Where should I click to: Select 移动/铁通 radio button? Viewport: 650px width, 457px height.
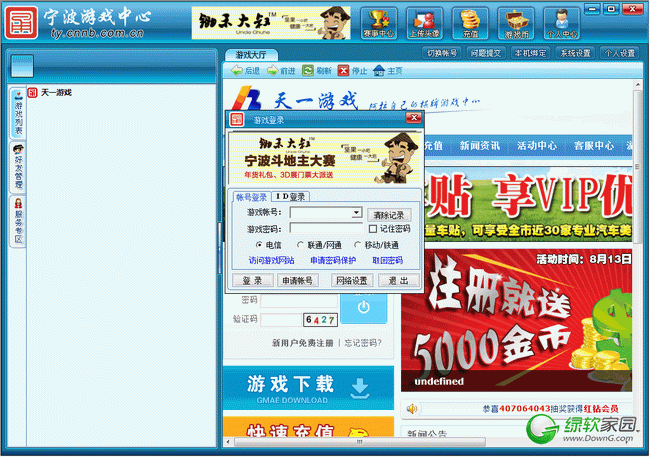pyautogui.click(x=357, y=245)
